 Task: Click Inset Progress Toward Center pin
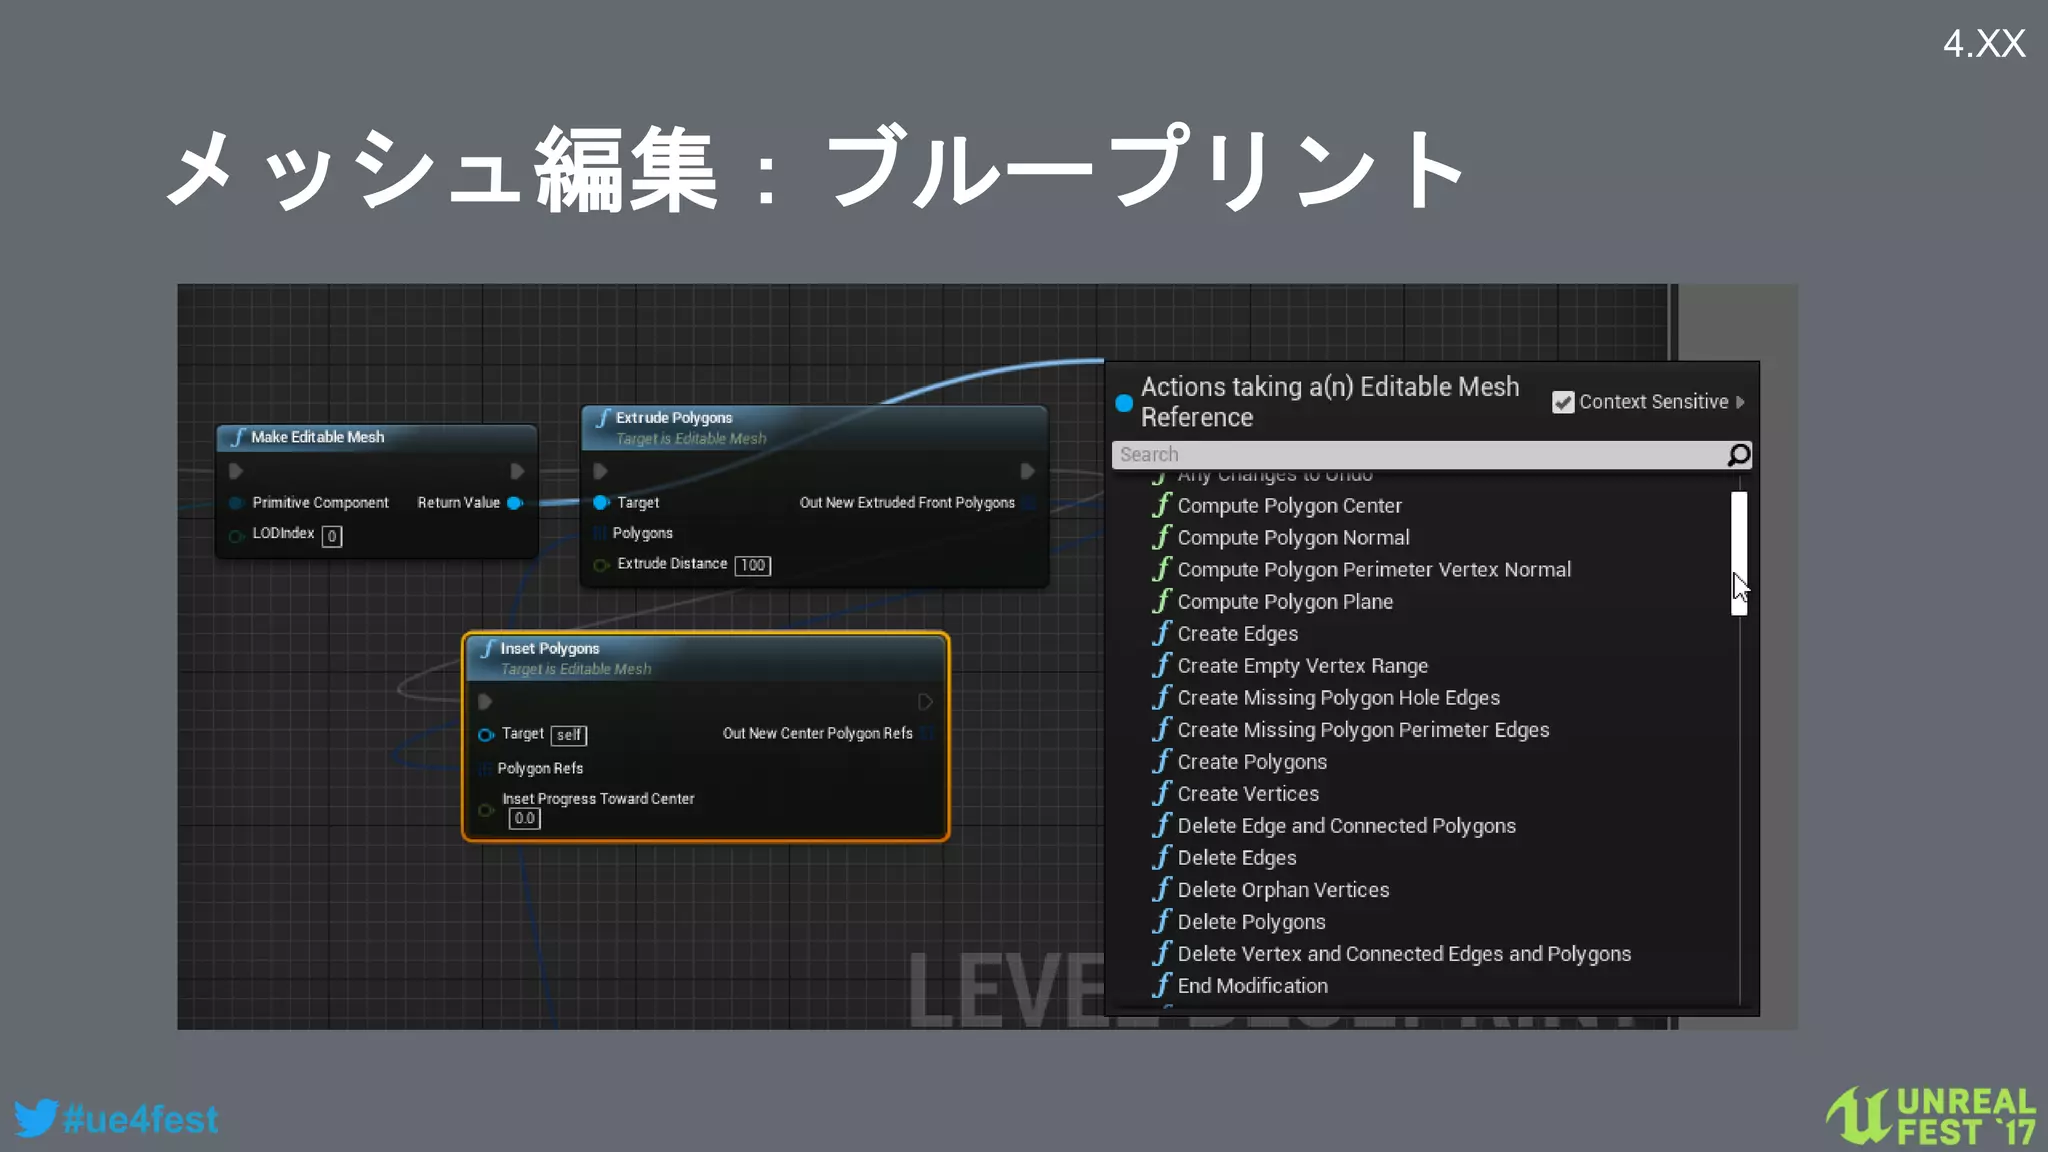click(x=486, y=809)
